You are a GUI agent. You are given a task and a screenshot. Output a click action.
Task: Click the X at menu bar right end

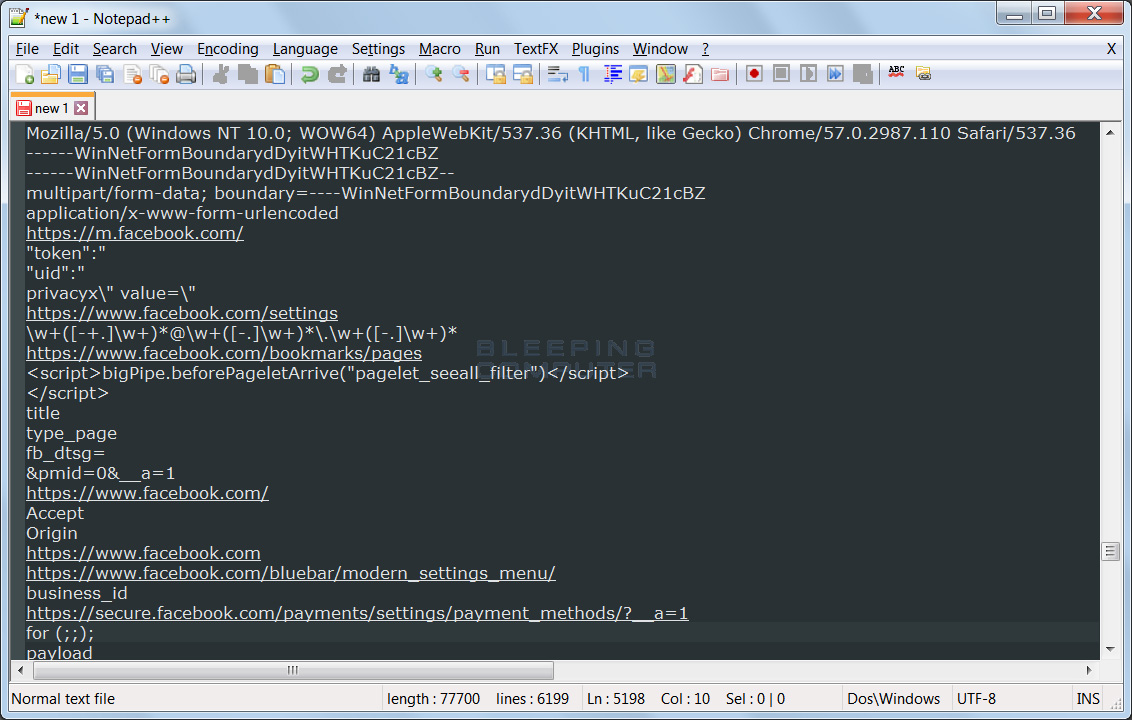(1111, 48)
